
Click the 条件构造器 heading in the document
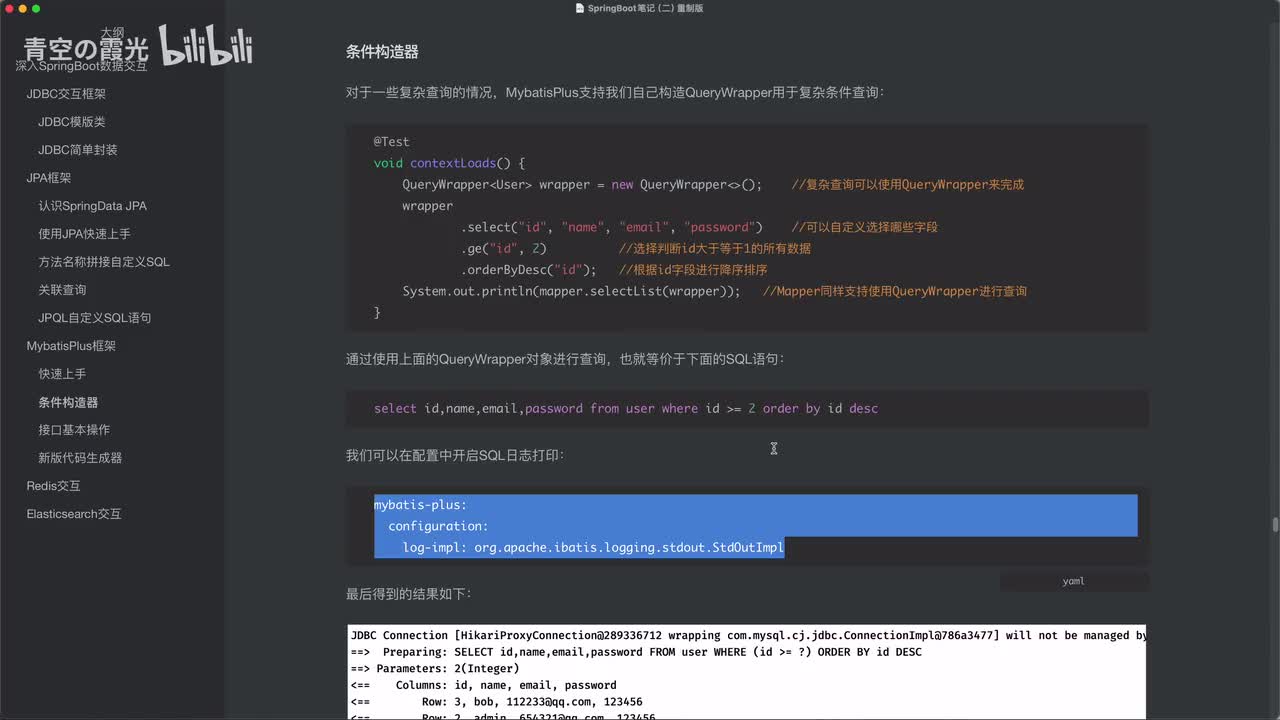(x=382, y=52)
